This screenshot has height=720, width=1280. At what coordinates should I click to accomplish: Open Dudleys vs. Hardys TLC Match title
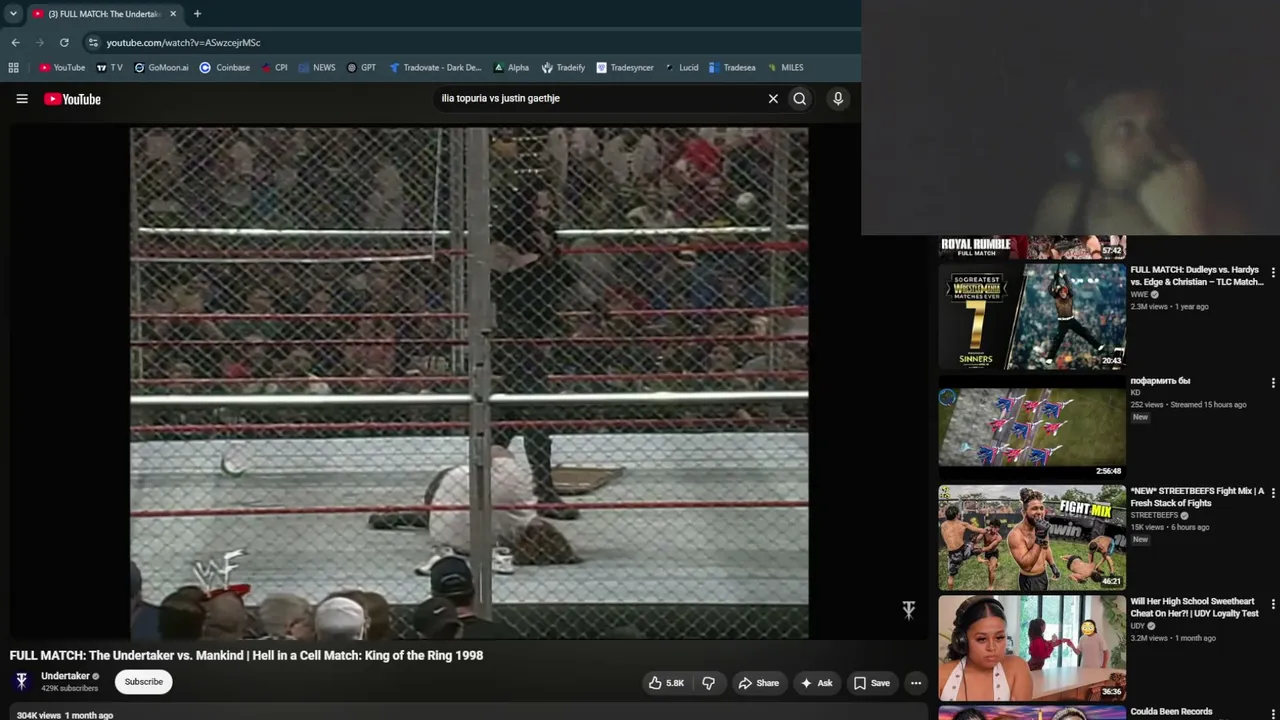tap(1197, 276)
